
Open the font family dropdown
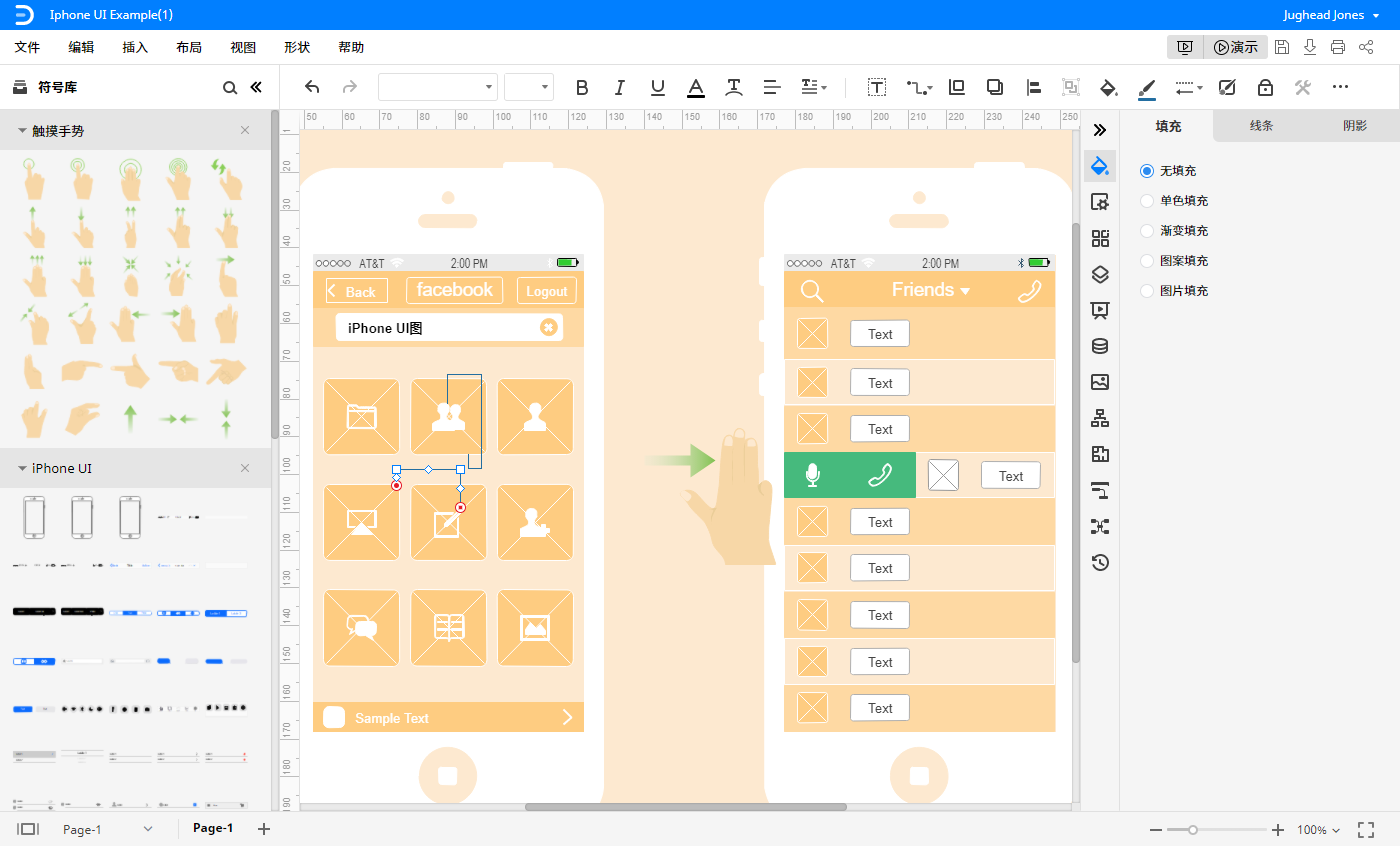pyautogui.click(x=438, y=87)
